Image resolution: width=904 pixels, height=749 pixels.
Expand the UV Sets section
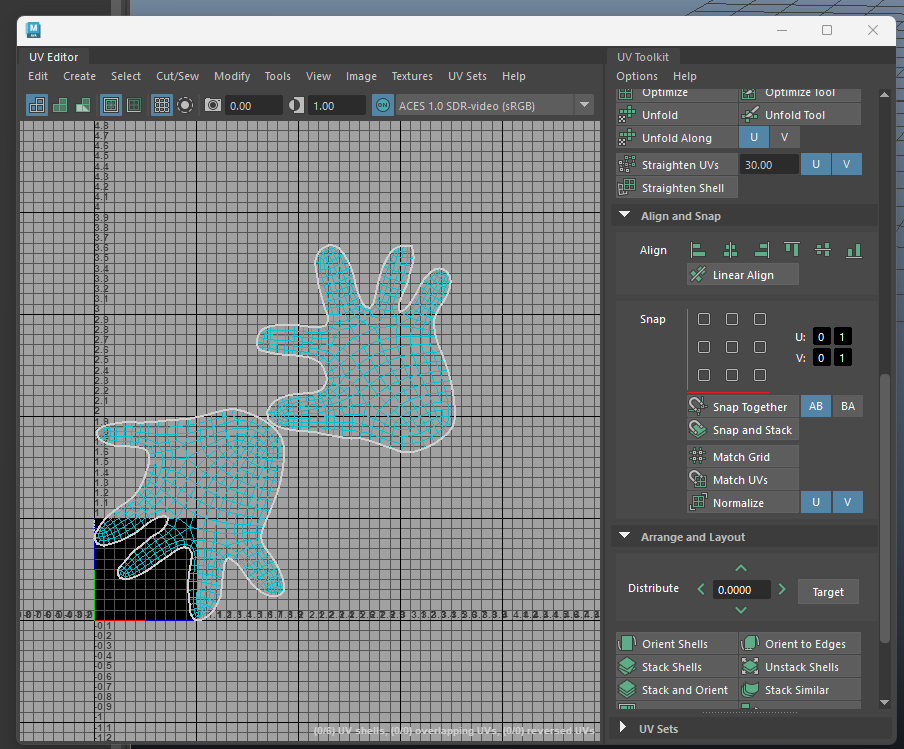pos(623,727)
